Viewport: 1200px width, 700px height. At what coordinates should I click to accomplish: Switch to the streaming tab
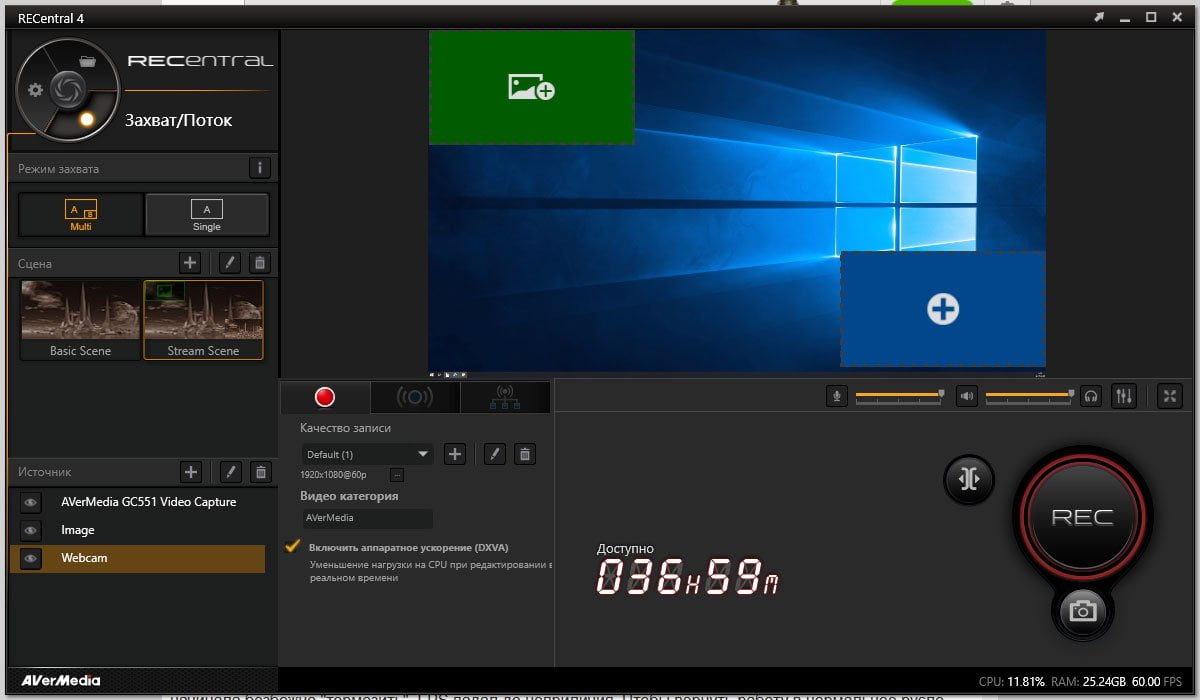coord(415,397)
